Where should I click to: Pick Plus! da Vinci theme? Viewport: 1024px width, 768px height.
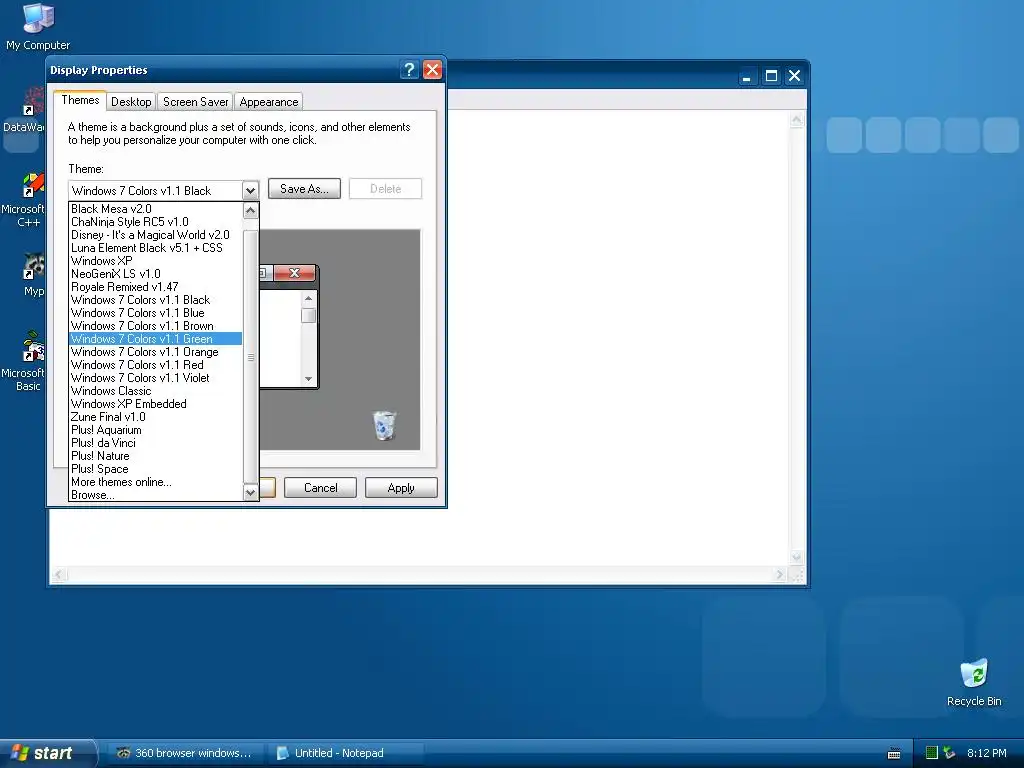155,443
